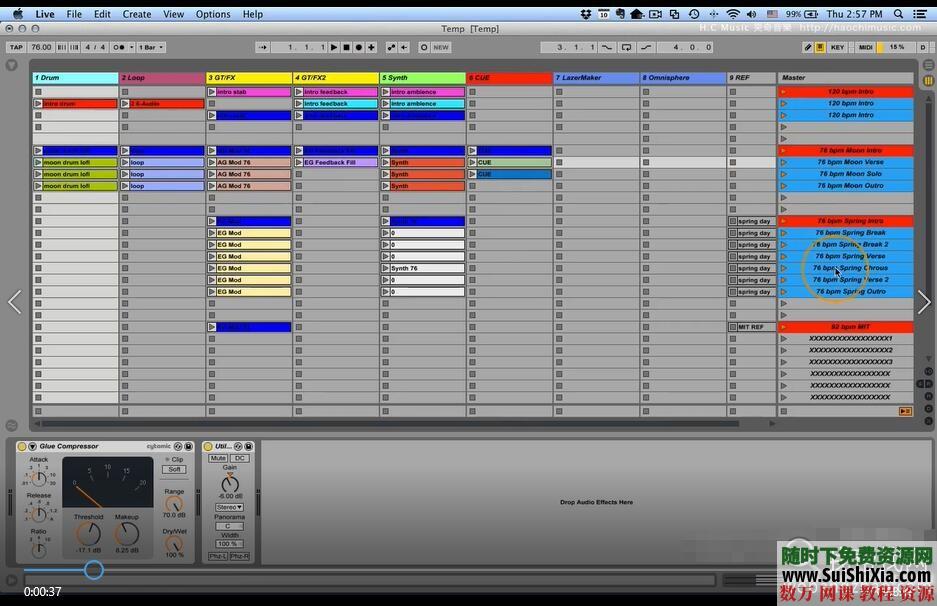Open the Live menu
Image resolution: width=937 pixels, height=606 pixels.
[x=45, y=14]
